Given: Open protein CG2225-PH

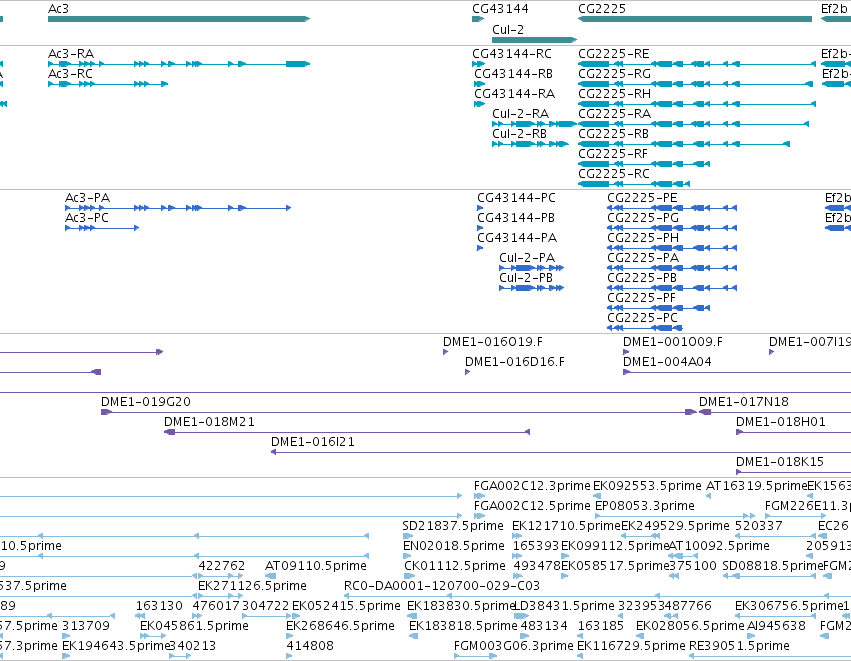Looking at the screenshot, I should tap(643, 238).
